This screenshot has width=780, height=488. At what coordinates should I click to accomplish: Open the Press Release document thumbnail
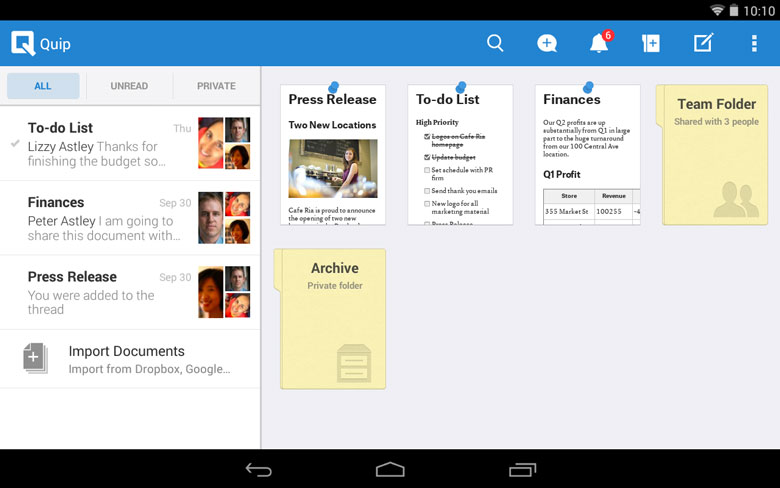(332, 155)
